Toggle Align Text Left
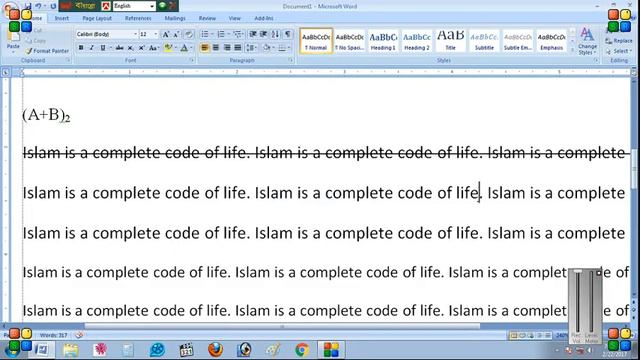Screen dimensions: 640x360 204,48
